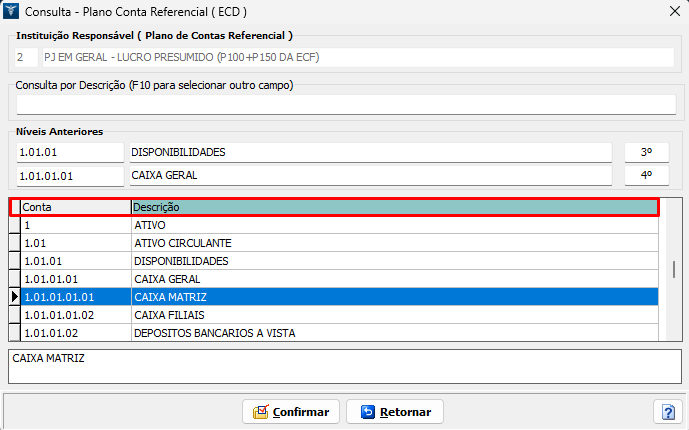
Task: Click the current row pointer arrow indicator
Action: click(15, 297)
